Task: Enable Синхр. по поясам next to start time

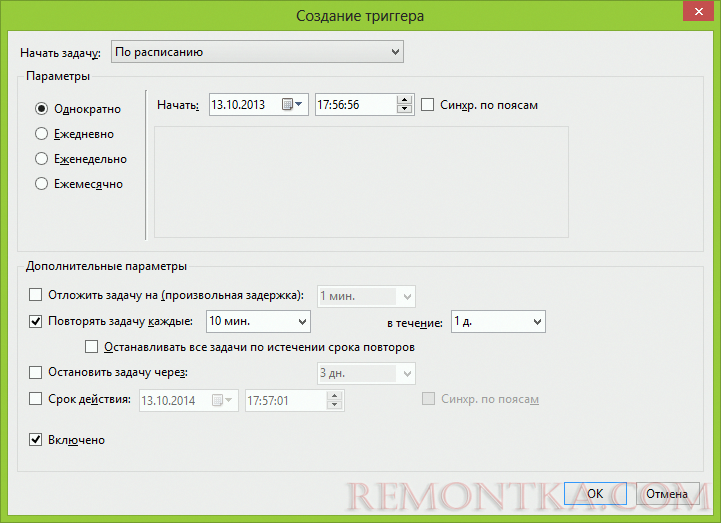Action: pyautogui.click(x=428, y=105)
